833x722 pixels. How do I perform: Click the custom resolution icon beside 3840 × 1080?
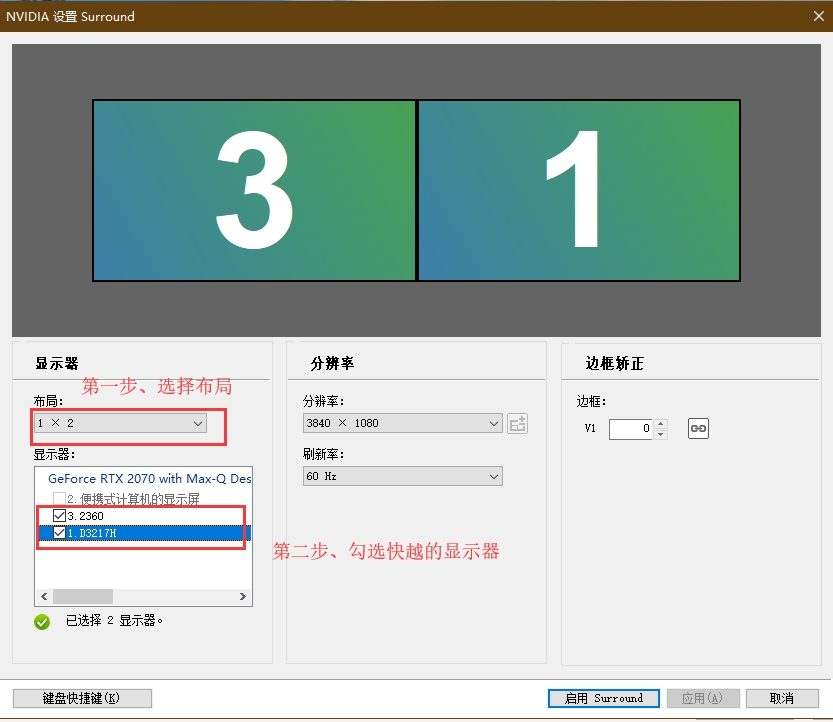pyautogui.click(x=517, y=423)
